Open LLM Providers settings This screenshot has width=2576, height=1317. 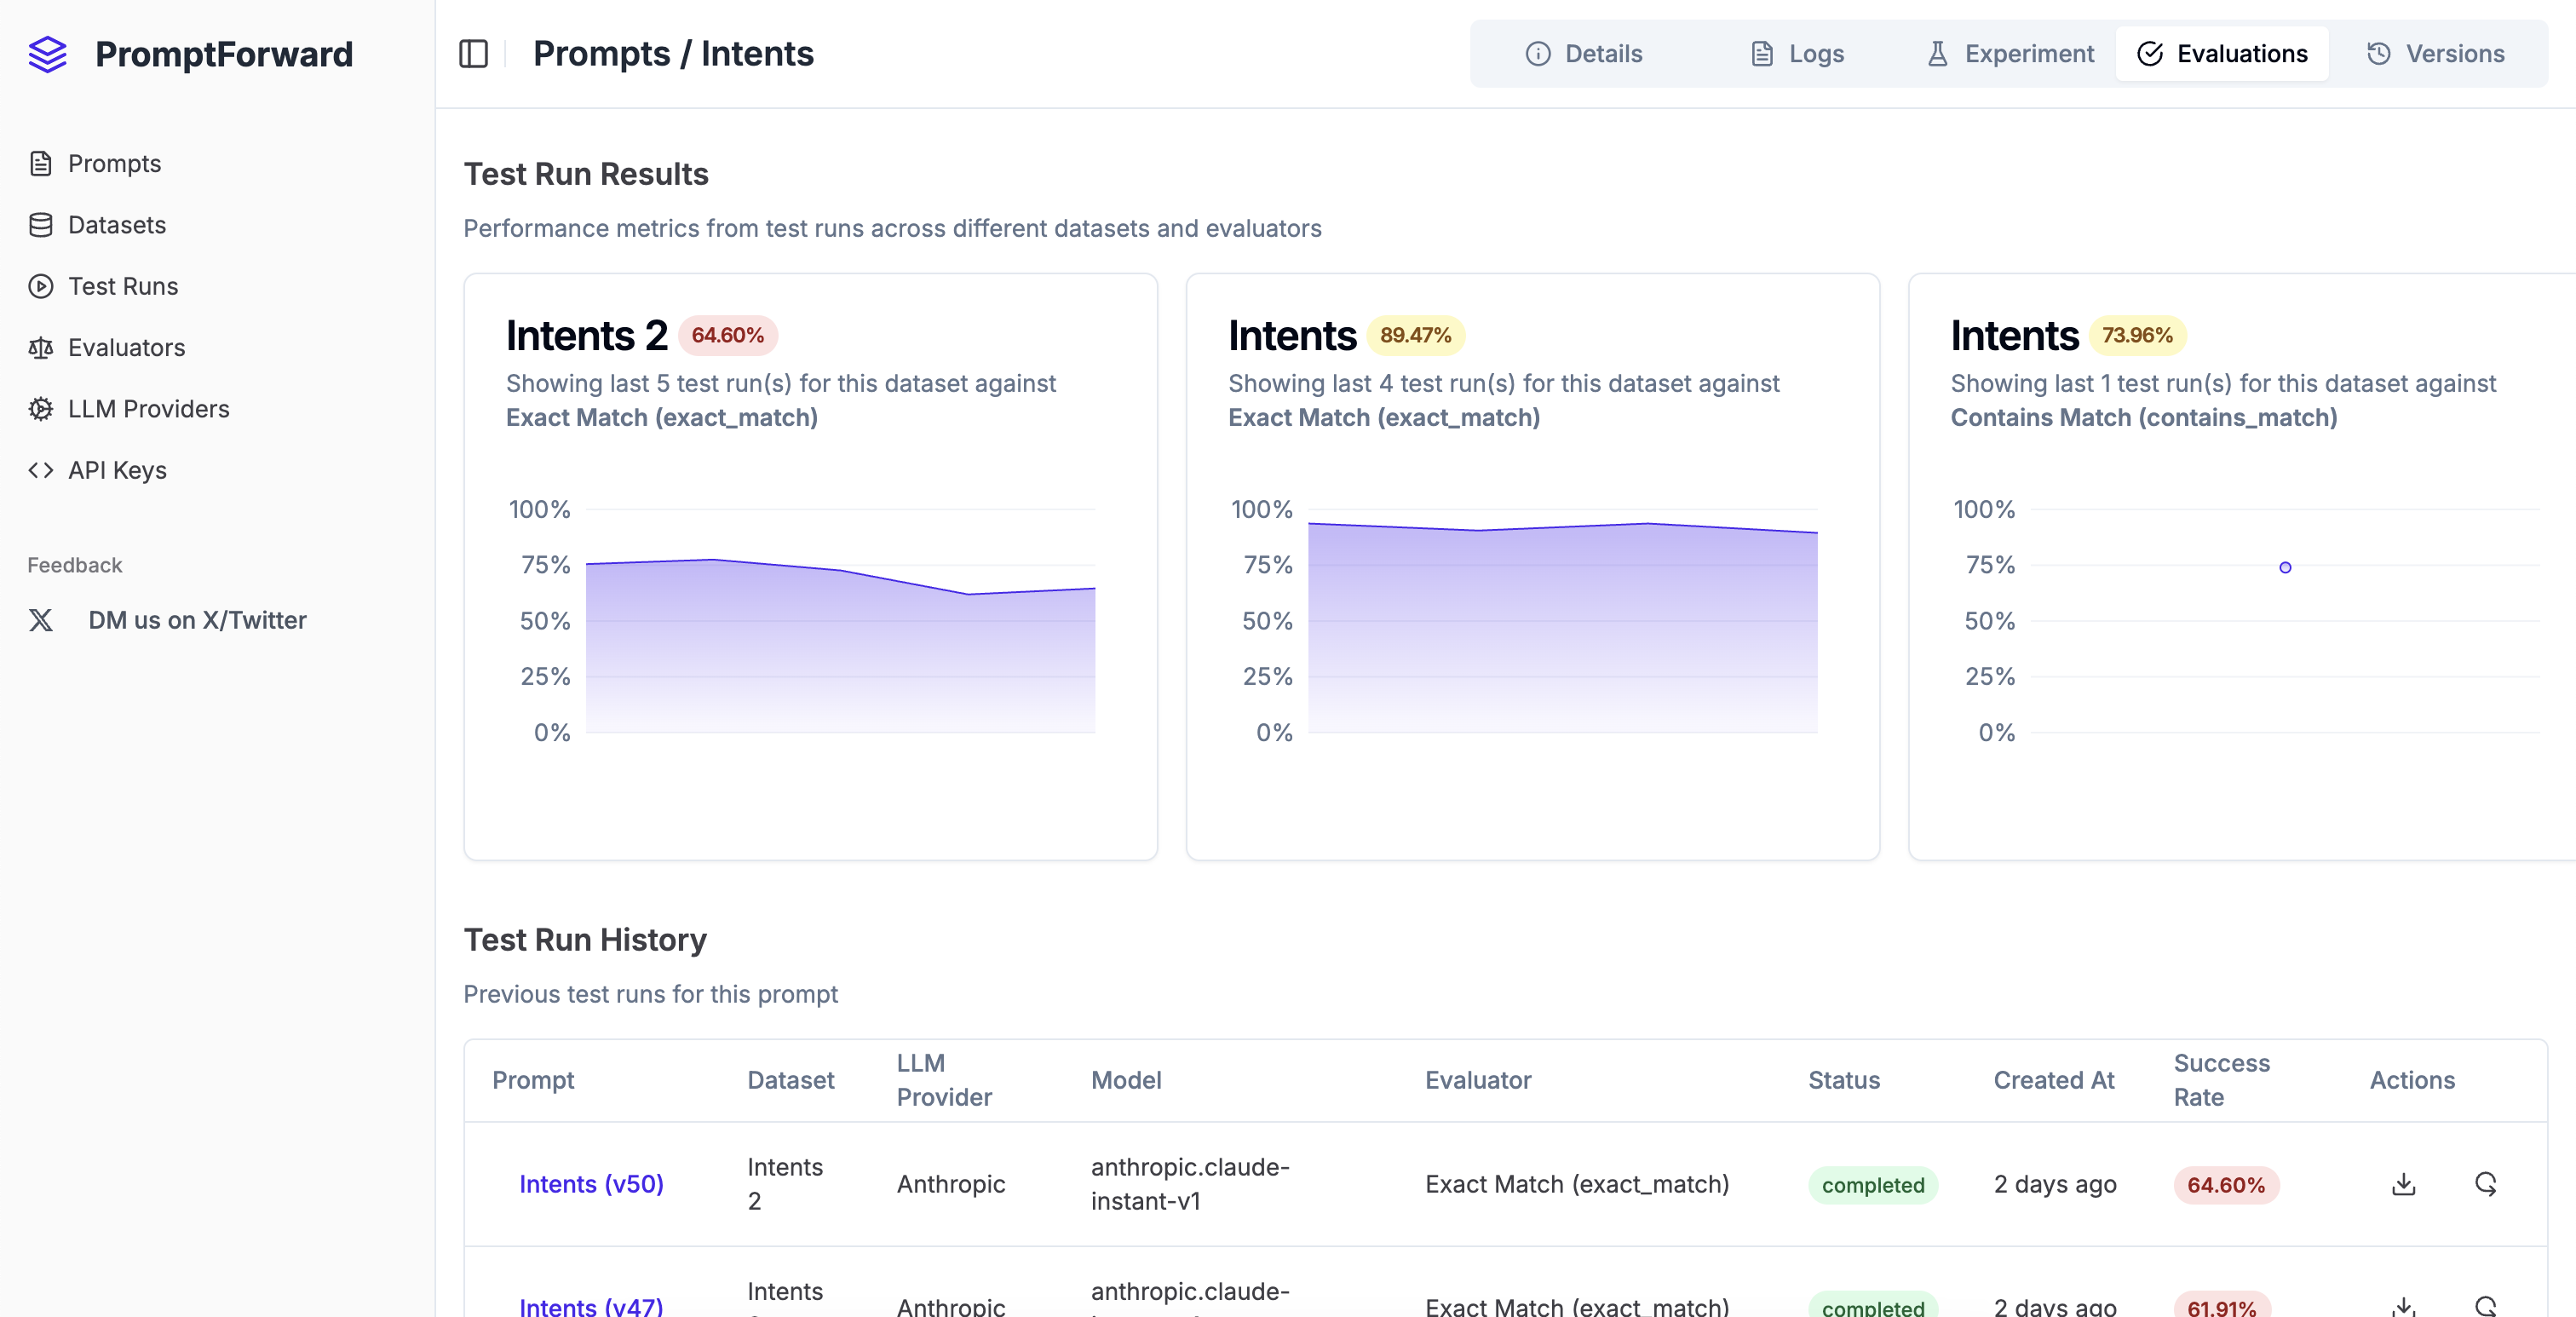148,409
